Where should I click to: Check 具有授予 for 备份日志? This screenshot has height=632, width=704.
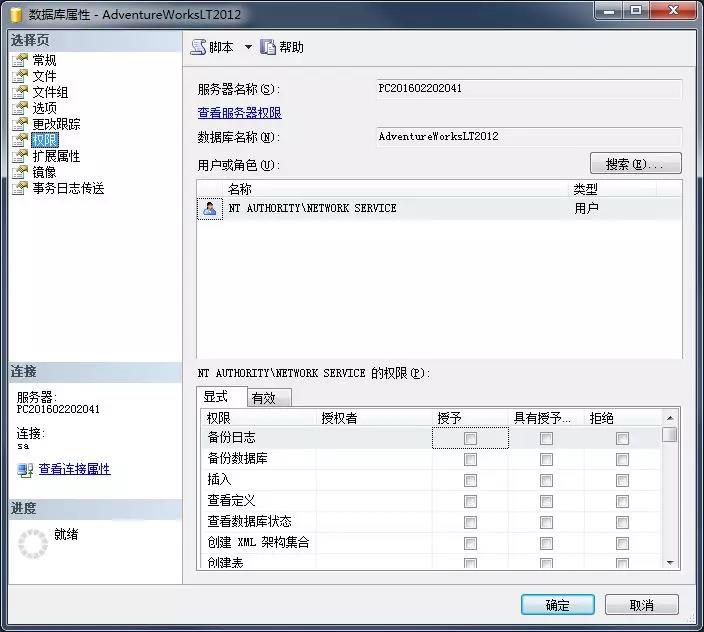click(x=546, y=438)
